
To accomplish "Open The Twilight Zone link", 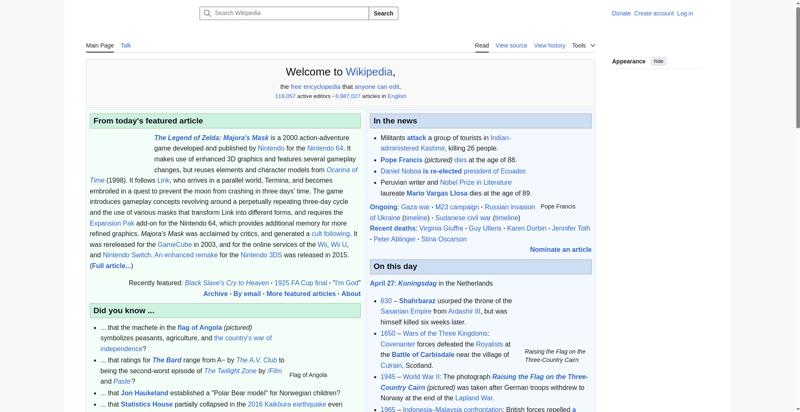I will tap(230, 371).
